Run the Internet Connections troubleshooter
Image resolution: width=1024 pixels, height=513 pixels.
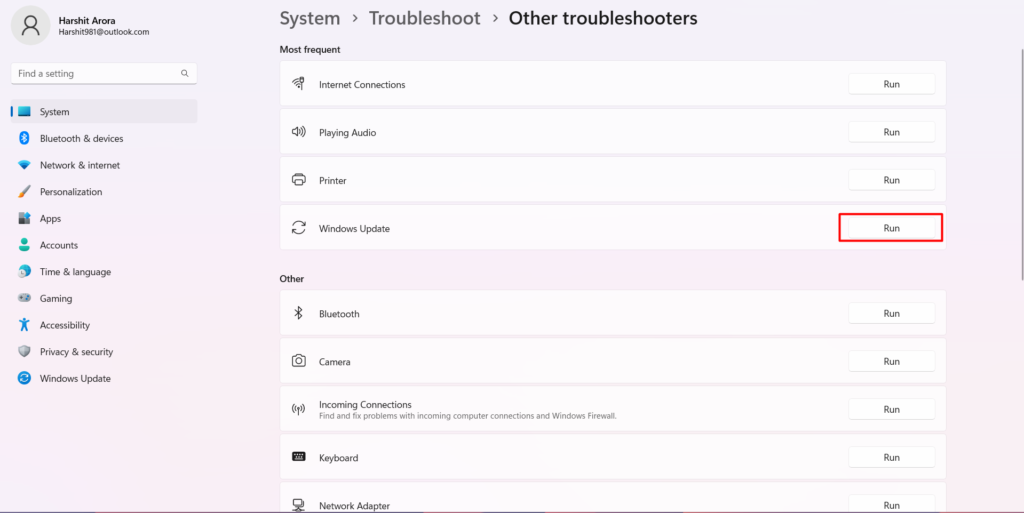tap(891, 85)
